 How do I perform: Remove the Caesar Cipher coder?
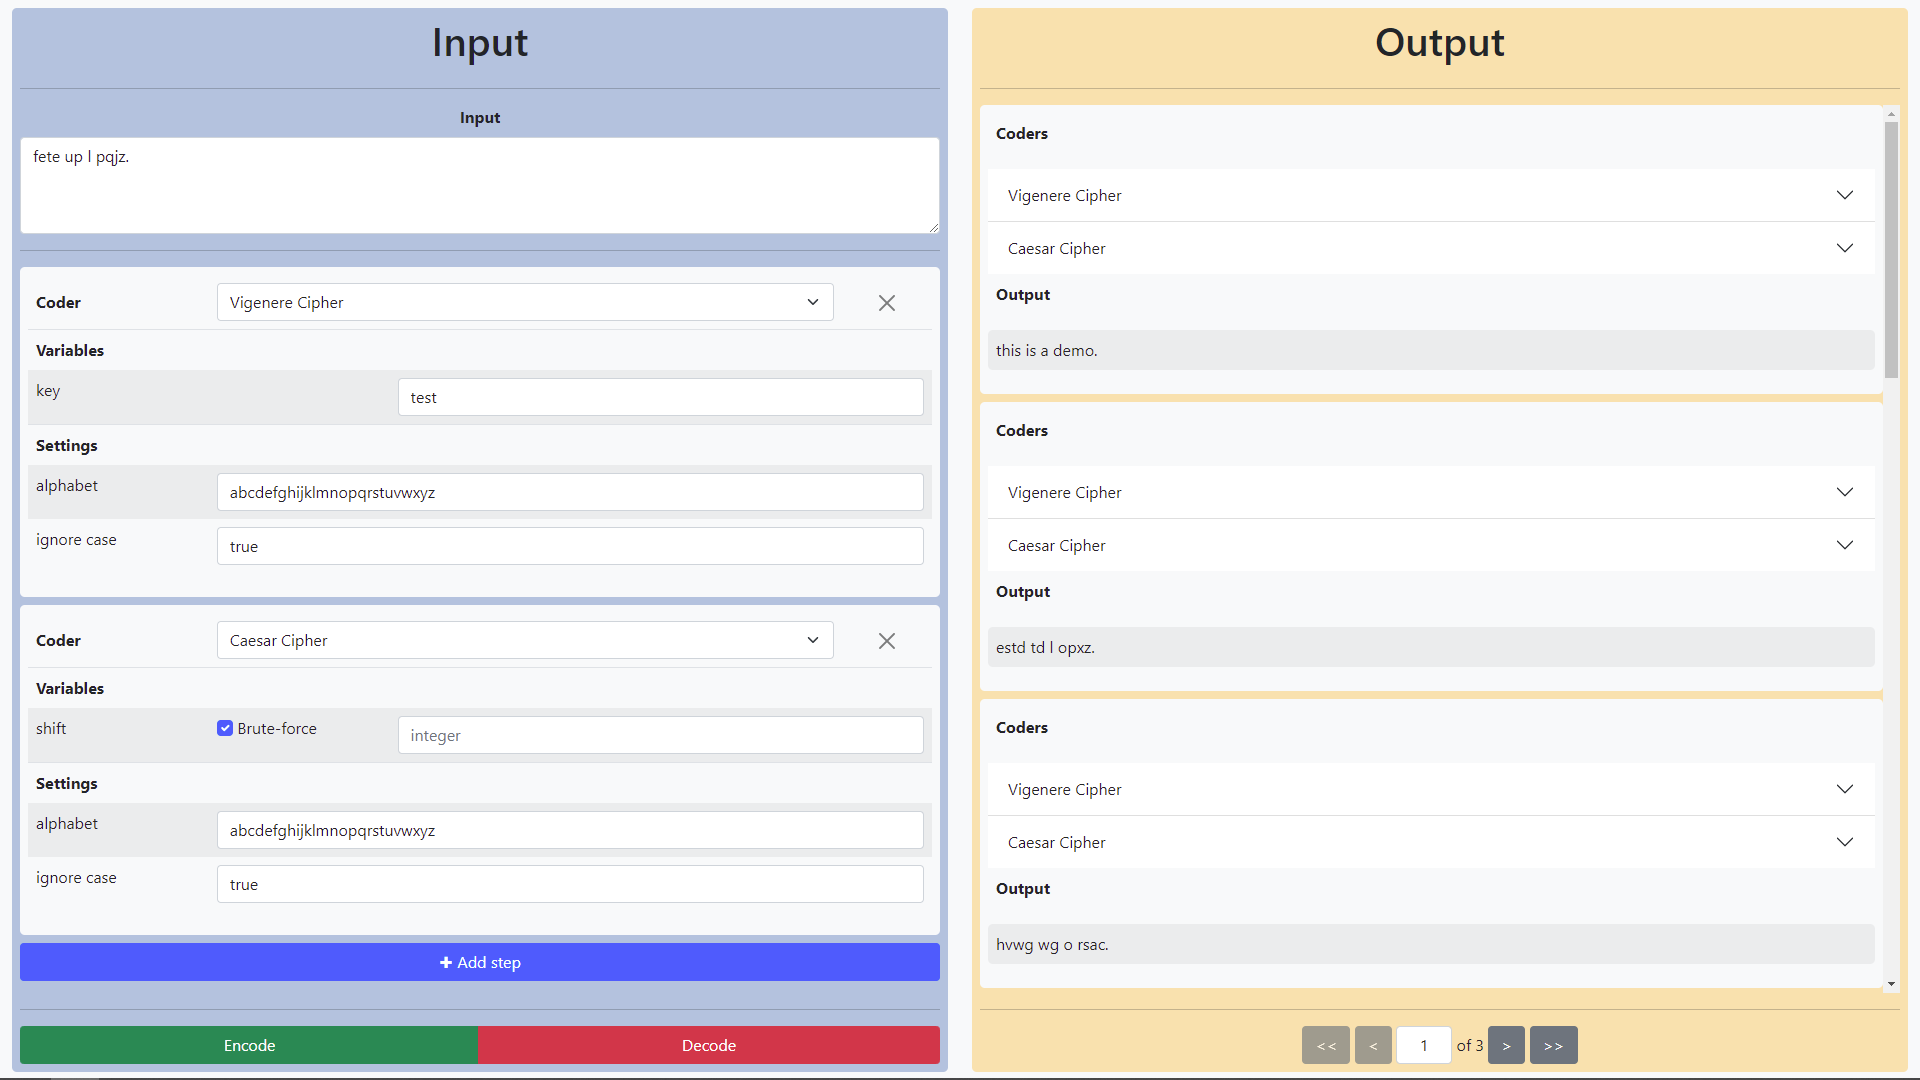click(886, 641)
